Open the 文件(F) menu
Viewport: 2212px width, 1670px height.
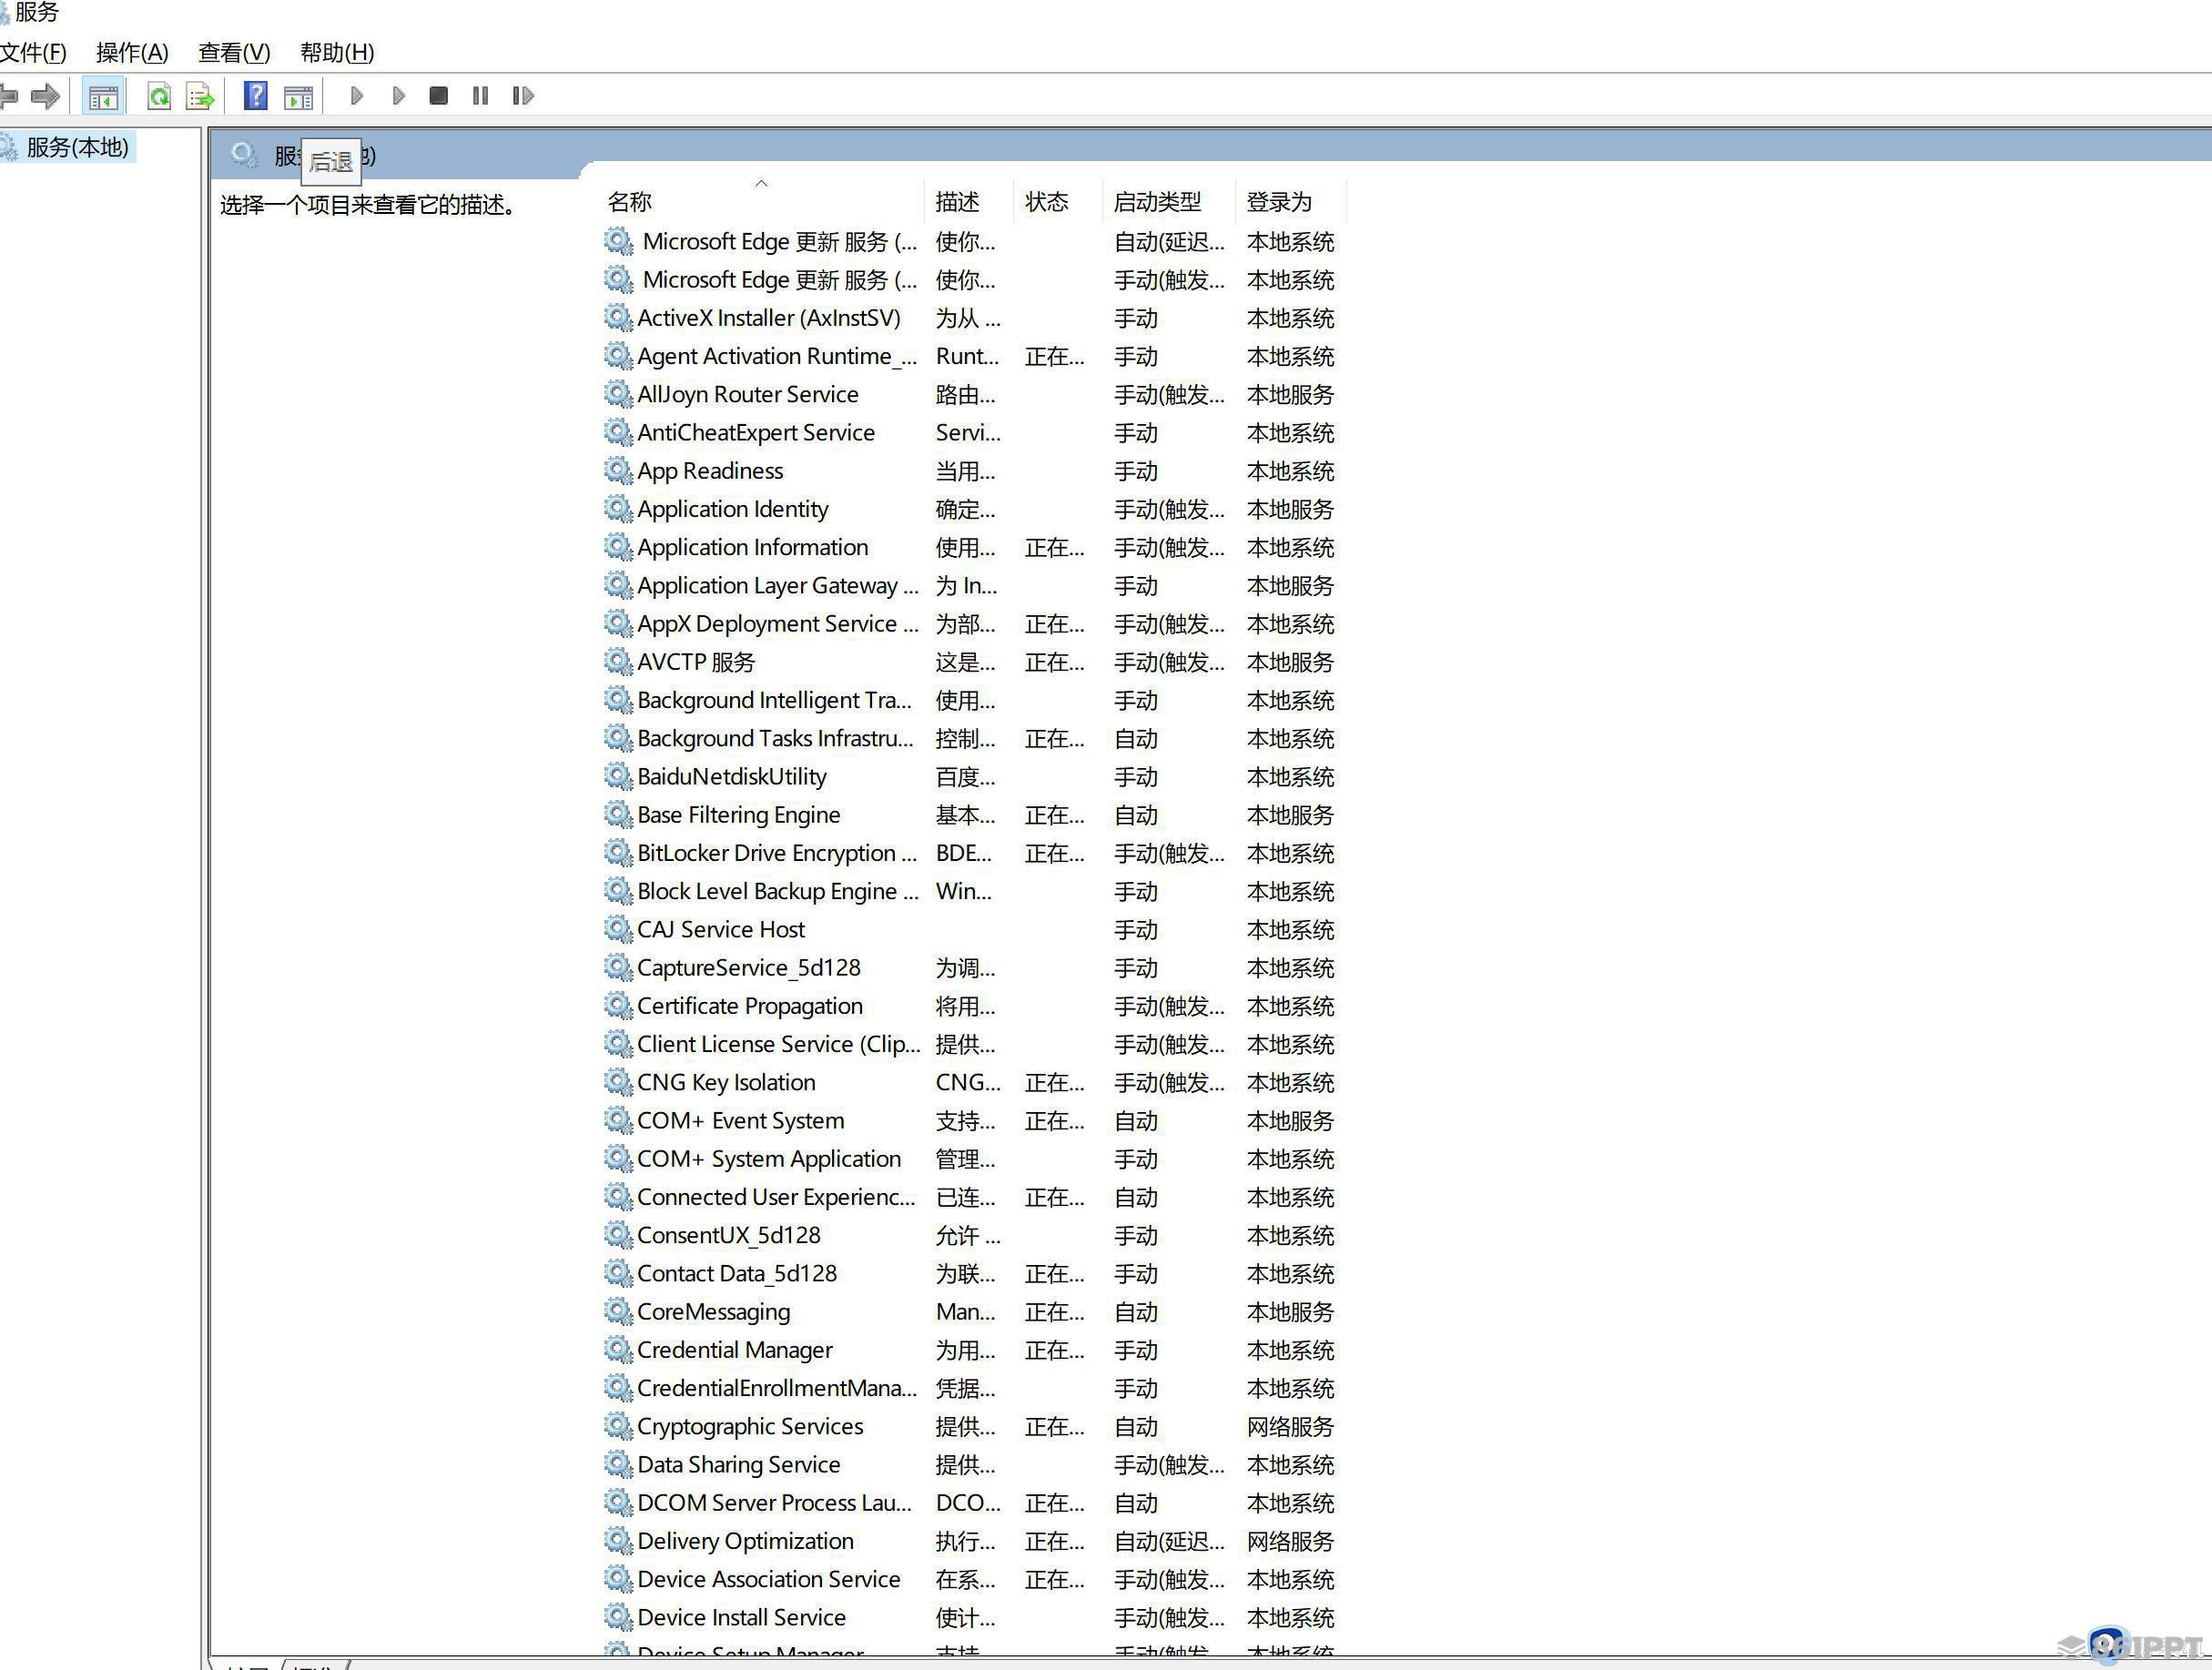(33, 52)
